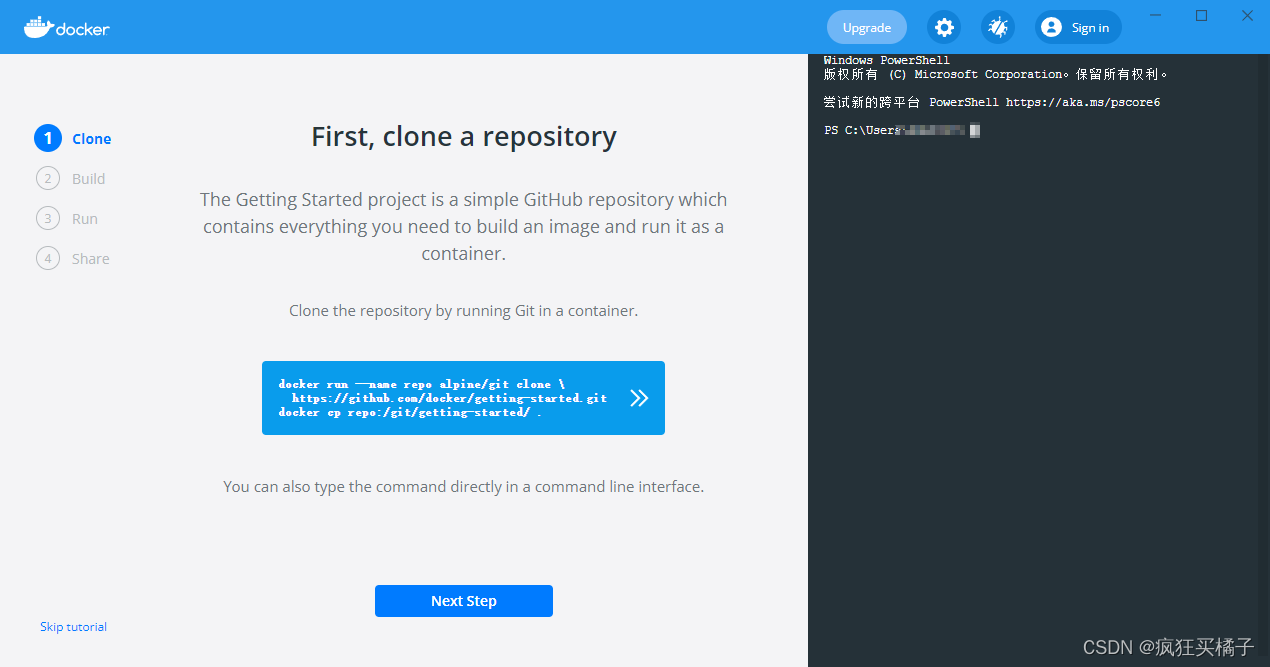Viewport: 1270px width, 667px height.
Task: Click the Sign in button
Action: point(1078,27)
